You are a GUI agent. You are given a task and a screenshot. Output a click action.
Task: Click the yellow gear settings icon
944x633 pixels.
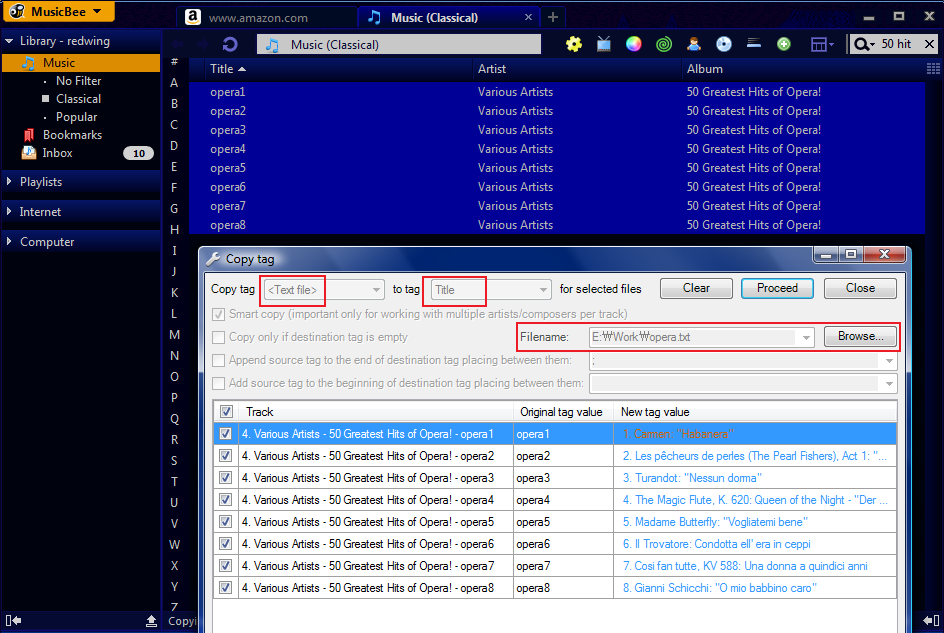click(574, 44)
